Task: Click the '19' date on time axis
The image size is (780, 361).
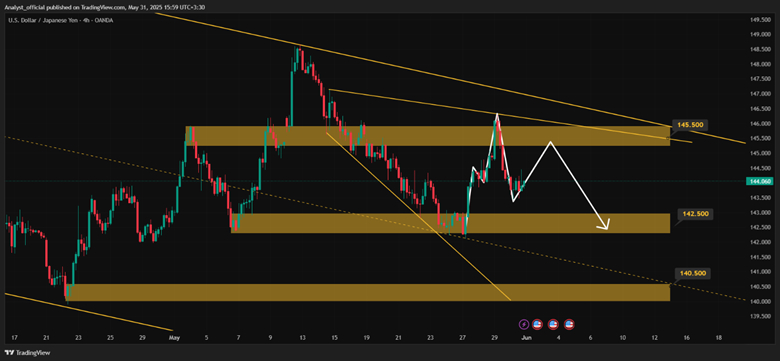Action: (366, 338)
